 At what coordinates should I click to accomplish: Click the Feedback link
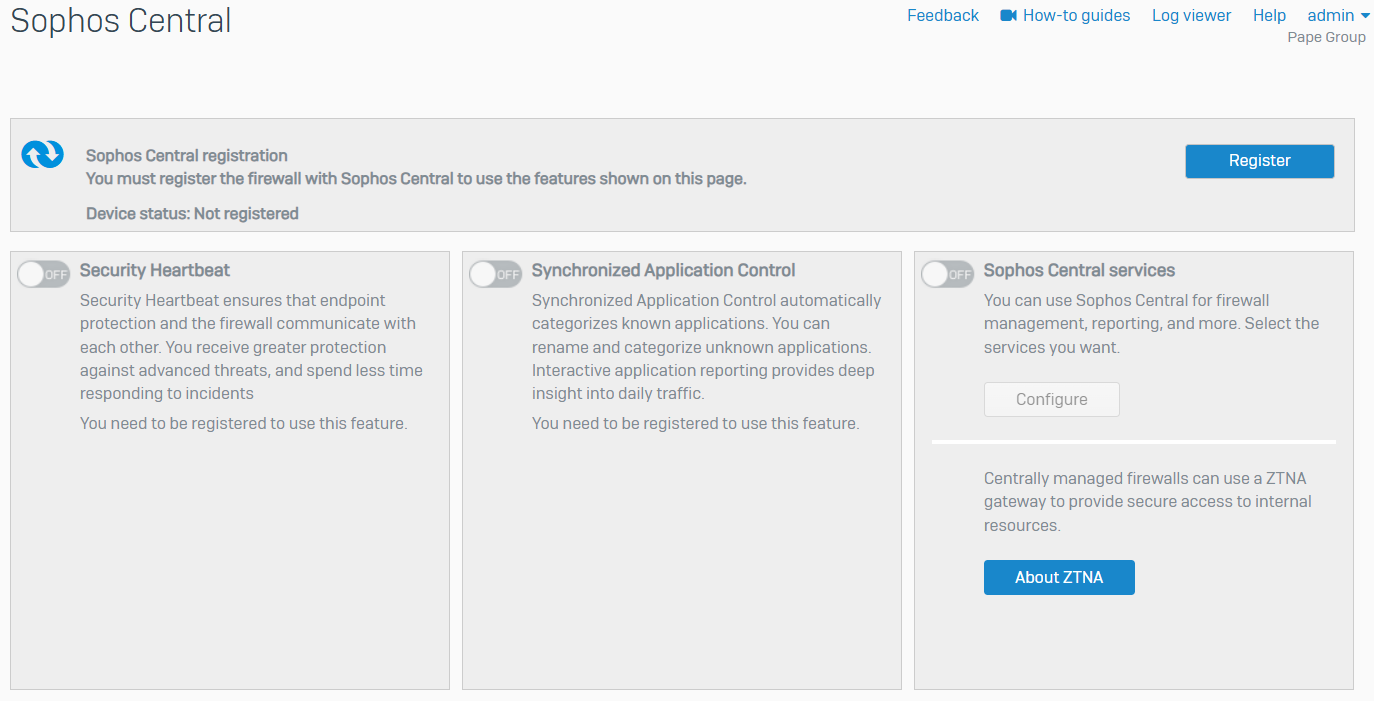(x=942, y=15)
